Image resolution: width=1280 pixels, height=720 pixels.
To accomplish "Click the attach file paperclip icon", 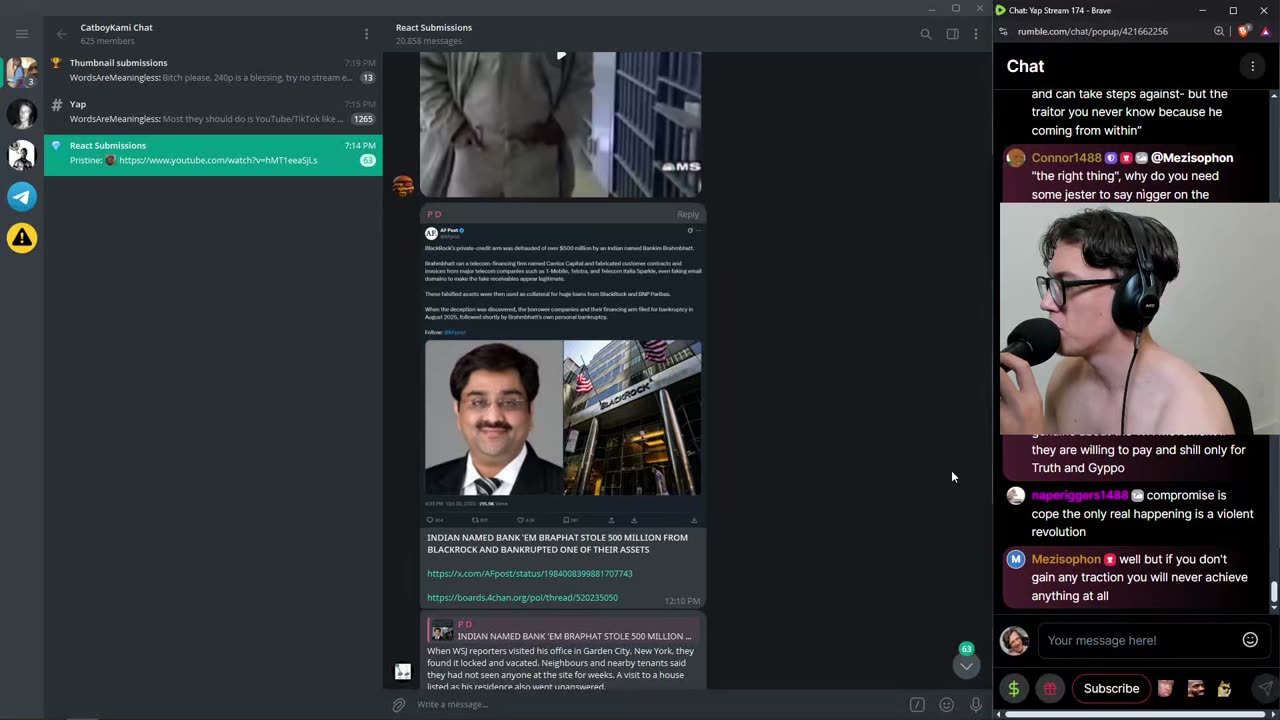I will (399, 705).
